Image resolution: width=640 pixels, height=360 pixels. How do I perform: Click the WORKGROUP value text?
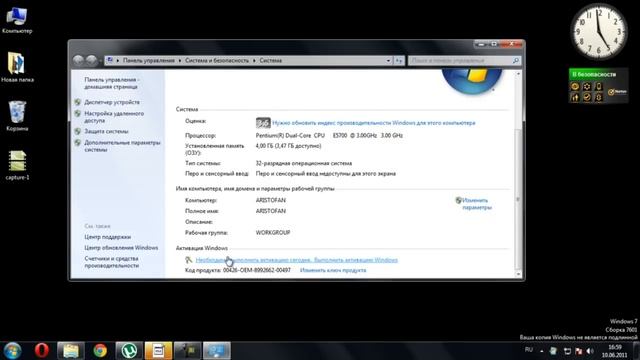coord(273,233)
